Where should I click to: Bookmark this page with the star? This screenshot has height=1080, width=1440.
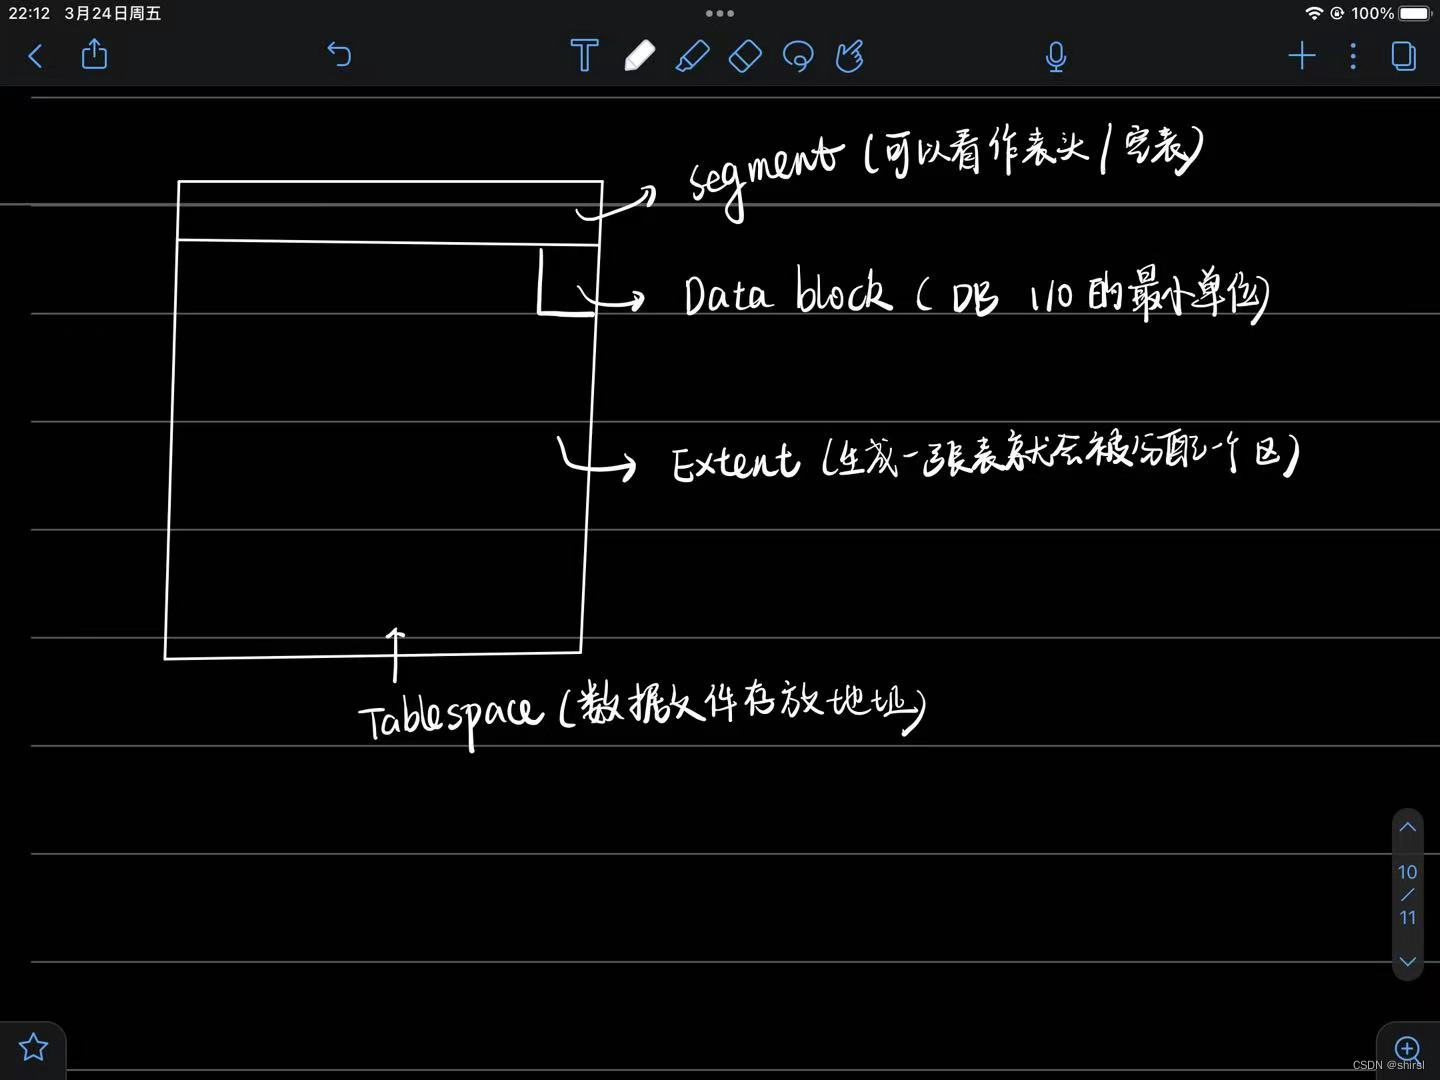tap(33, 1047)
